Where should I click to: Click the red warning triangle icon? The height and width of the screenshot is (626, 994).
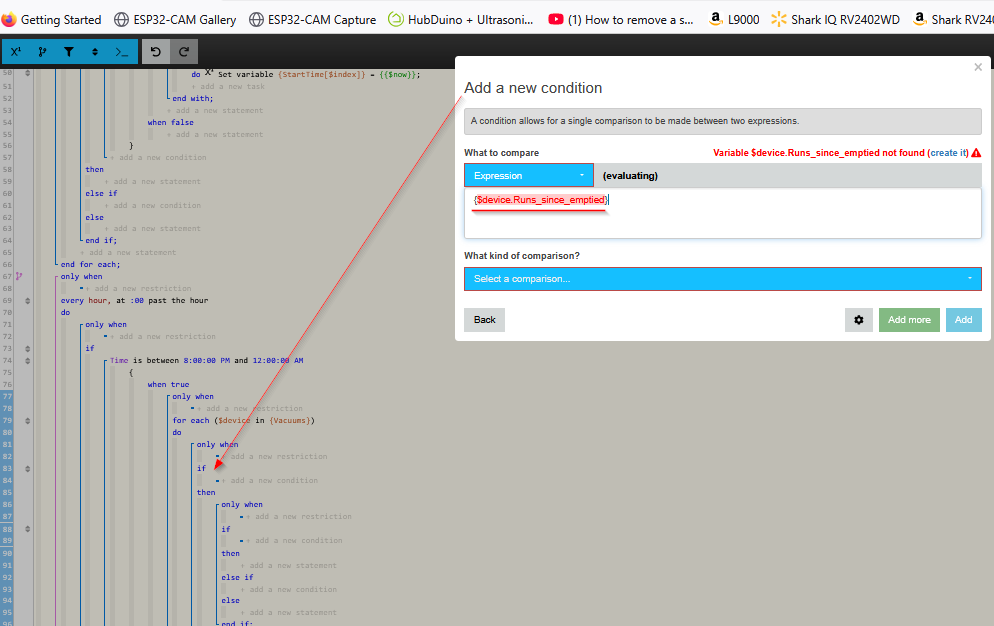[x=976, y=153]
